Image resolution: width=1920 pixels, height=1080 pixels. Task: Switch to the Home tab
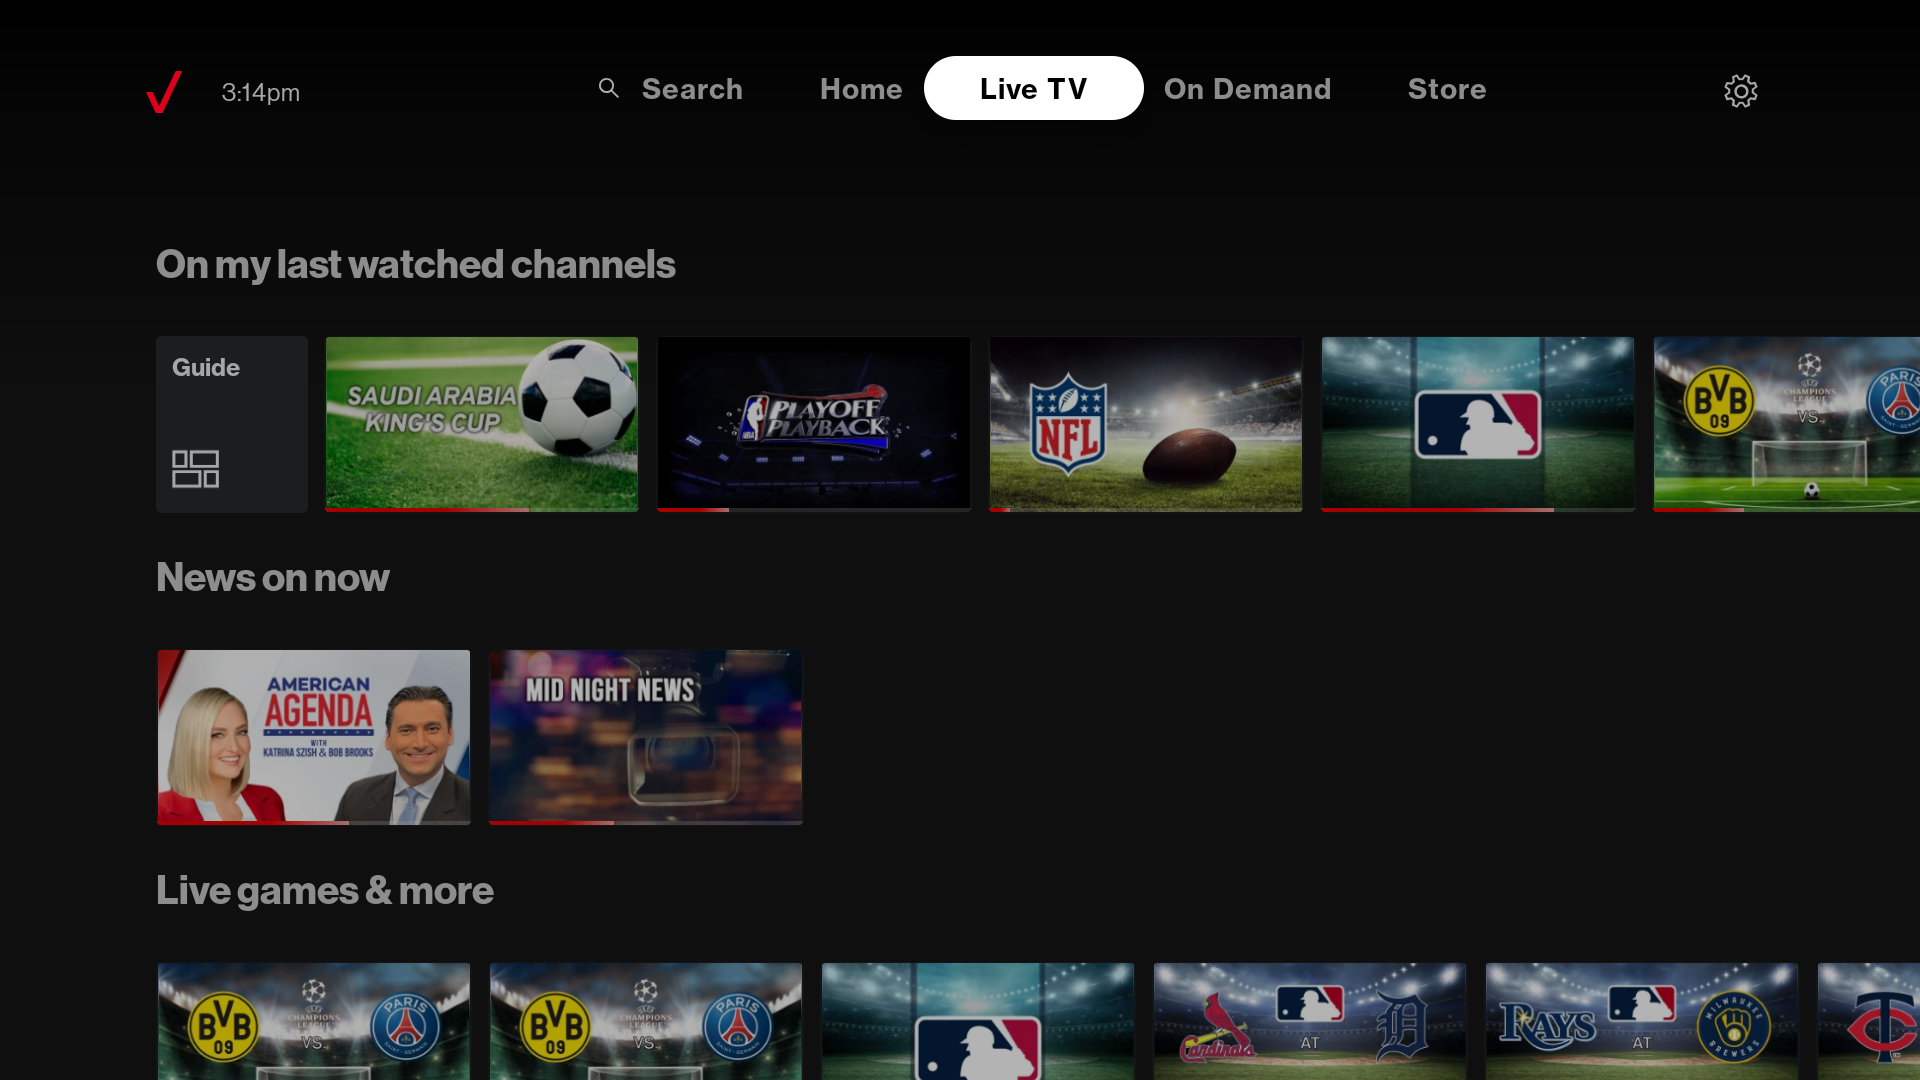tap(861, 89)
